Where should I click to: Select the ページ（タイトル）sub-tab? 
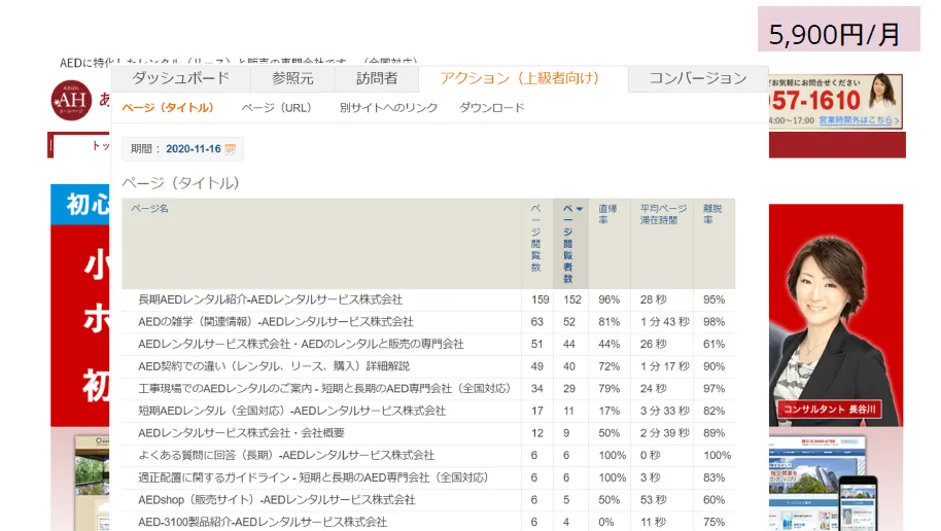pos(168,108)
